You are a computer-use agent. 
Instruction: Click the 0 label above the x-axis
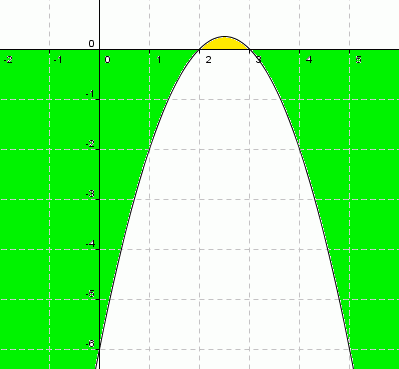tap(91, 44)
